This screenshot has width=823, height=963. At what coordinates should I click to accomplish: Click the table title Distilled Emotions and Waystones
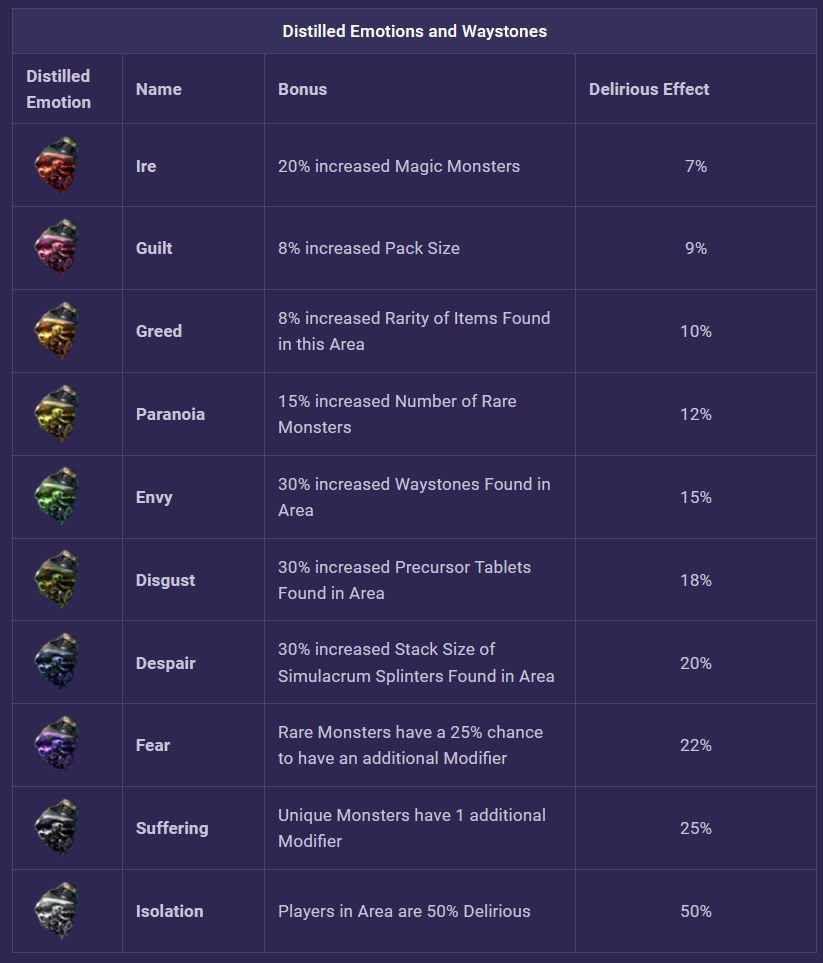click(x=414, y=31)
